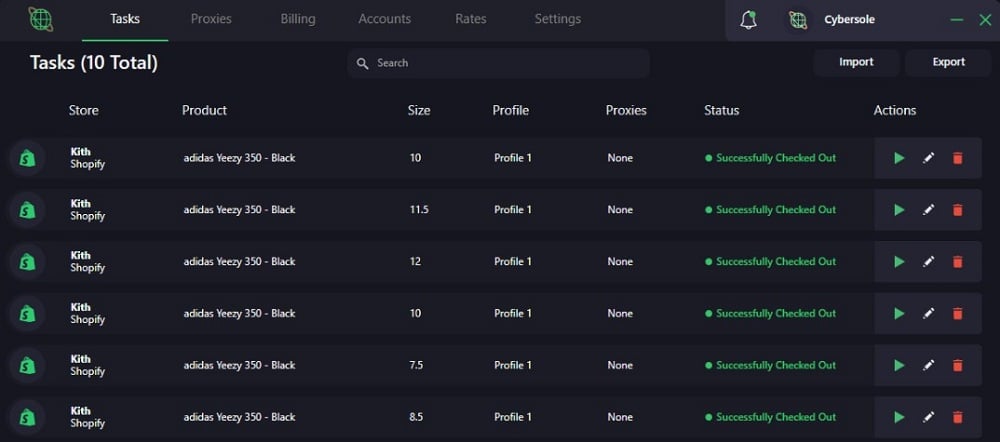Edit the size 11.5 task

[x=929, y=210]
